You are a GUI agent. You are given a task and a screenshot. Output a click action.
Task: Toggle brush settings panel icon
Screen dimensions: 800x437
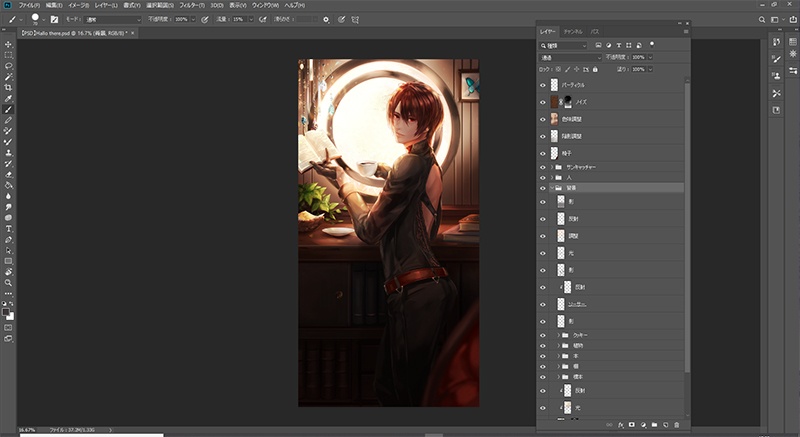click(55, 20)
